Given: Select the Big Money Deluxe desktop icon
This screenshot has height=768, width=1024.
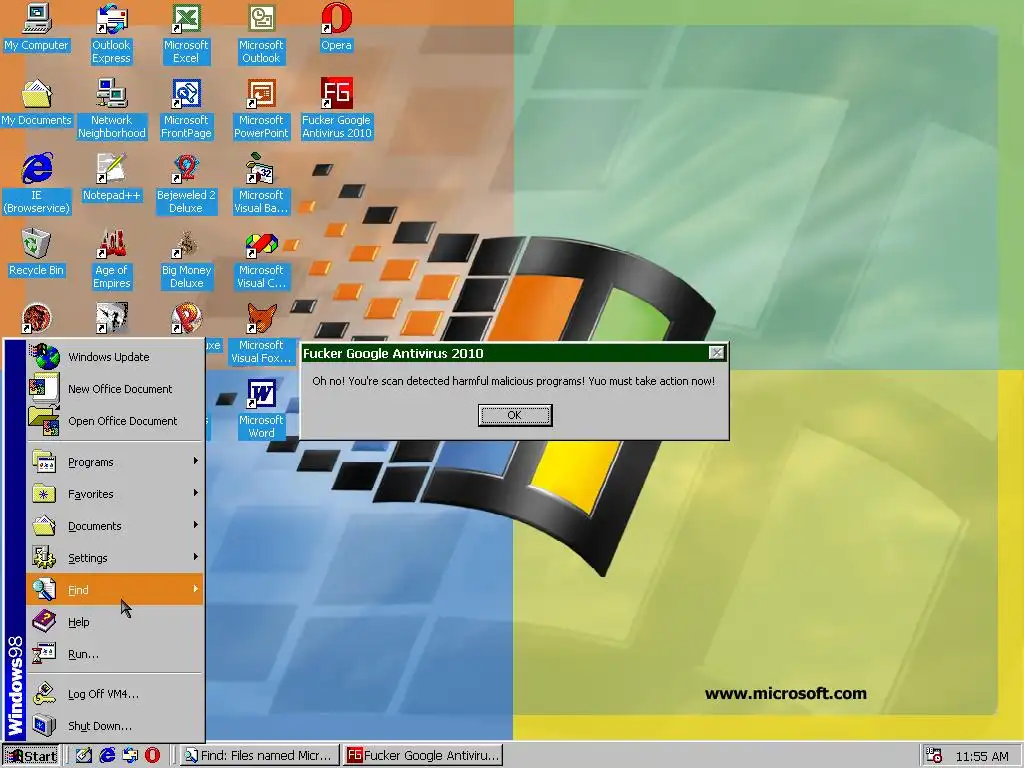Looking at the screenshot, I should point(186,258).
